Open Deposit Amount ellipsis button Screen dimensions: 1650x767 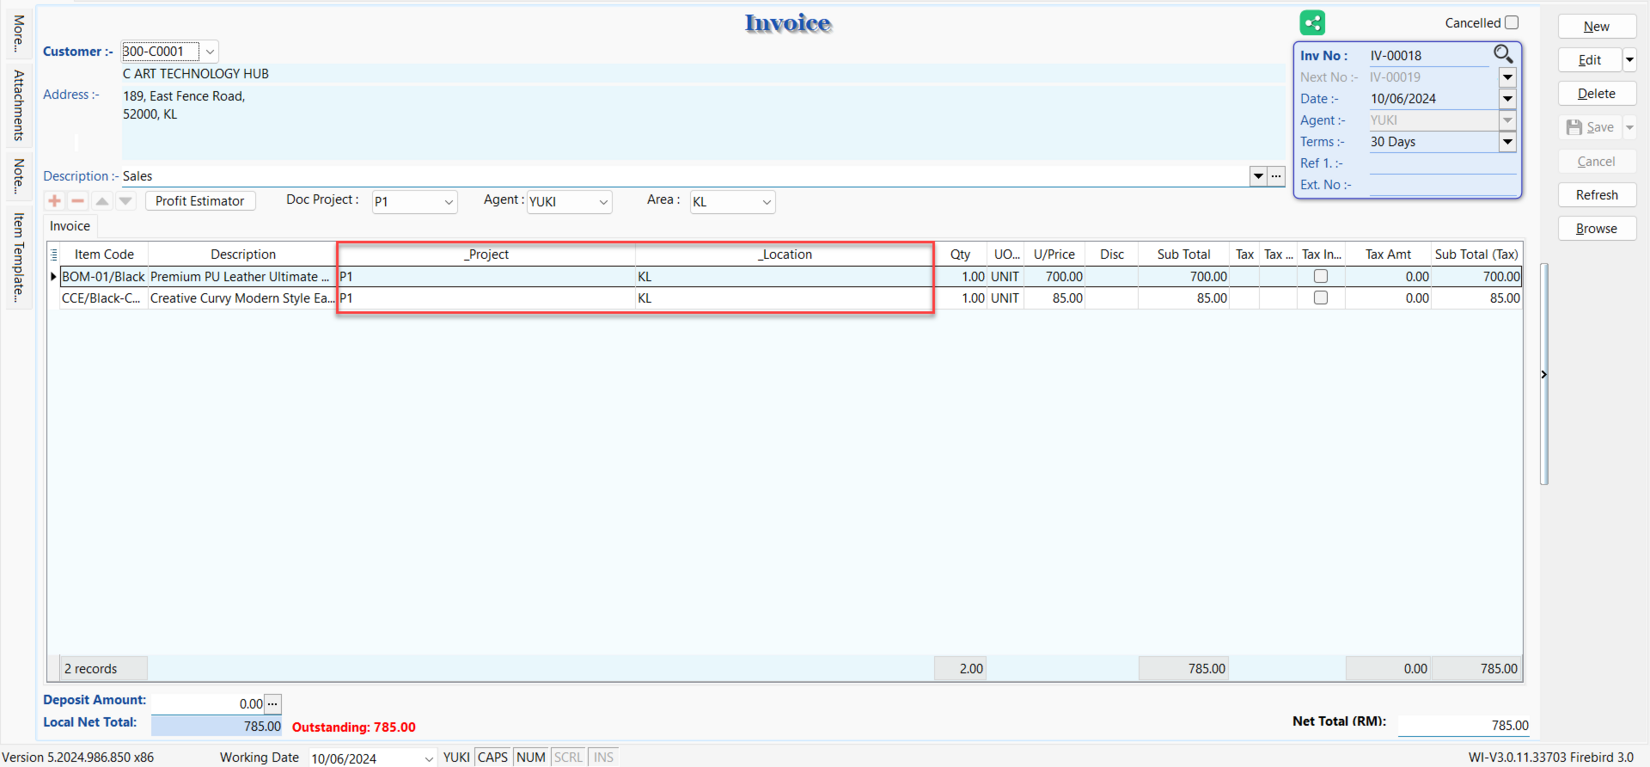point(272,703)
